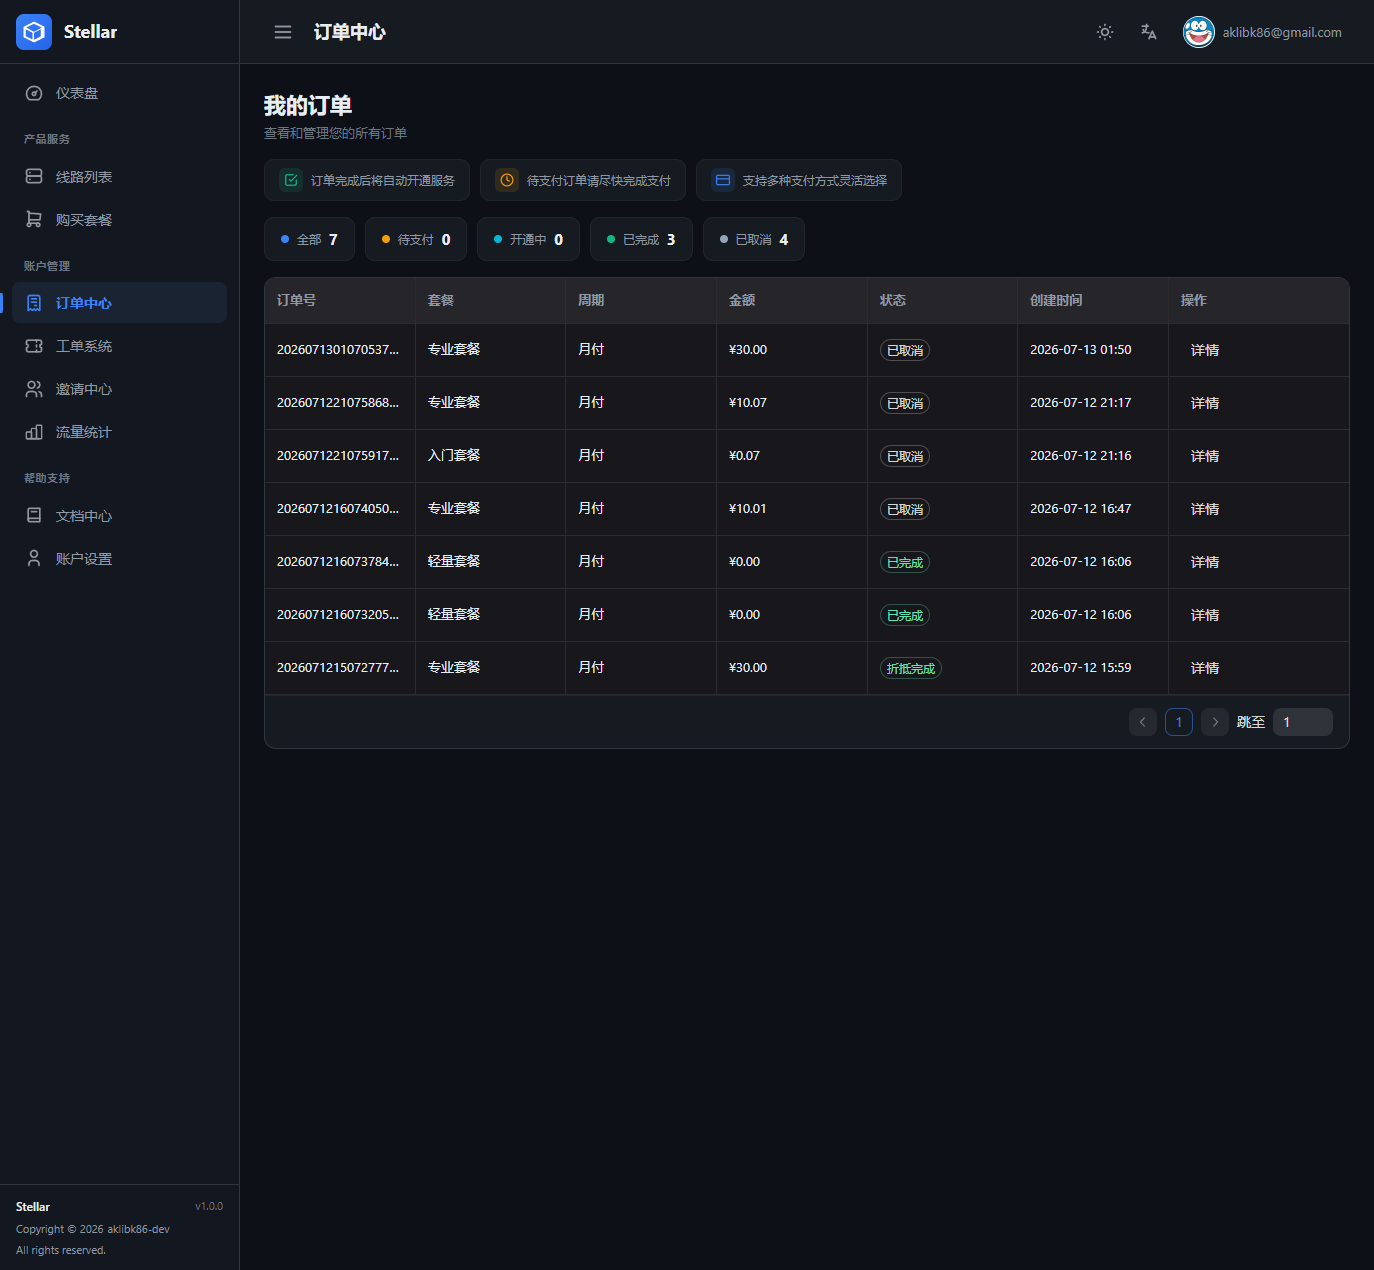Filter orders by 待支付 0
Viewport: 1374px width, 1270px height.
click(x=416, y=239)
